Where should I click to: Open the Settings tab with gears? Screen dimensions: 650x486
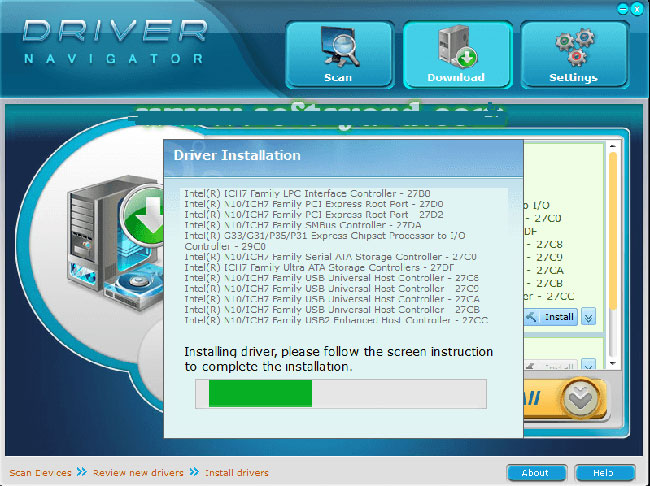pos(575,55)
